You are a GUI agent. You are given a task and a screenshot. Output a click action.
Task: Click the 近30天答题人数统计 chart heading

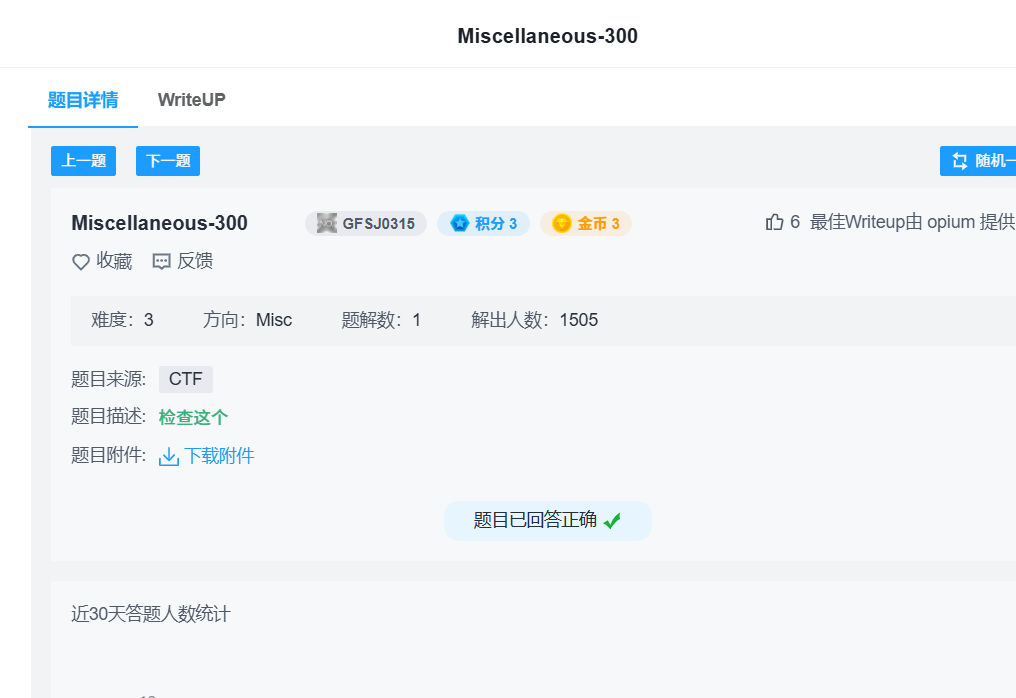coord(150,614)
